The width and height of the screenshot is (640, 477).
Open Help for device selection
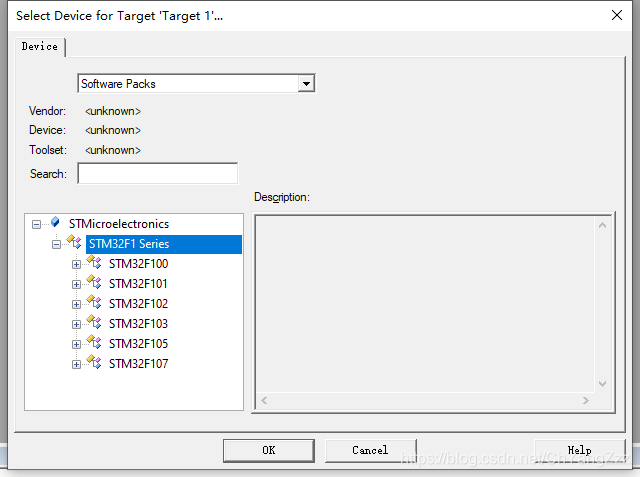point(579,450)
